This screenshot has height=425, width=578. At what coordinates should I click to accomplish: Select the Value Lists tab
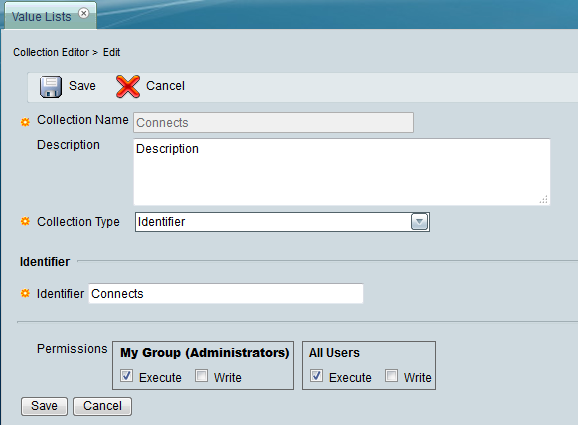(41, 17)
